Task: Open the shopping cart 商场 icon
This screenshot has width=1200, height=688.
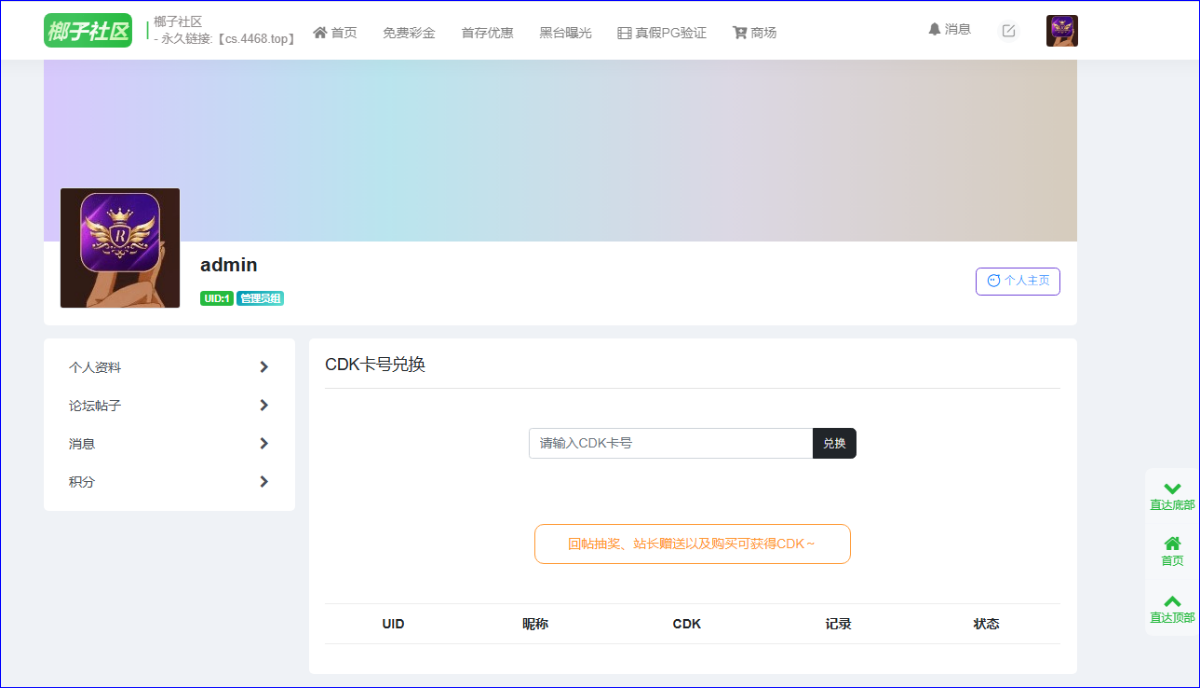Action: 740,32
